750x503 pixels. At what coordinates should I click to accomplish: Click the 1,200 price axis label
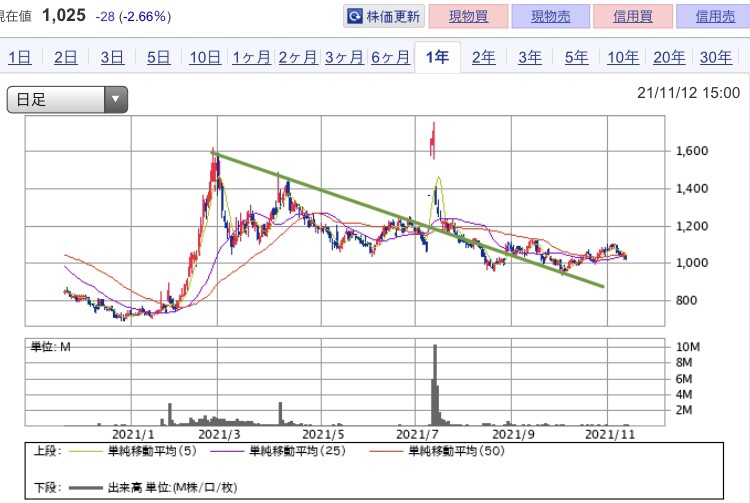point(692,226)
